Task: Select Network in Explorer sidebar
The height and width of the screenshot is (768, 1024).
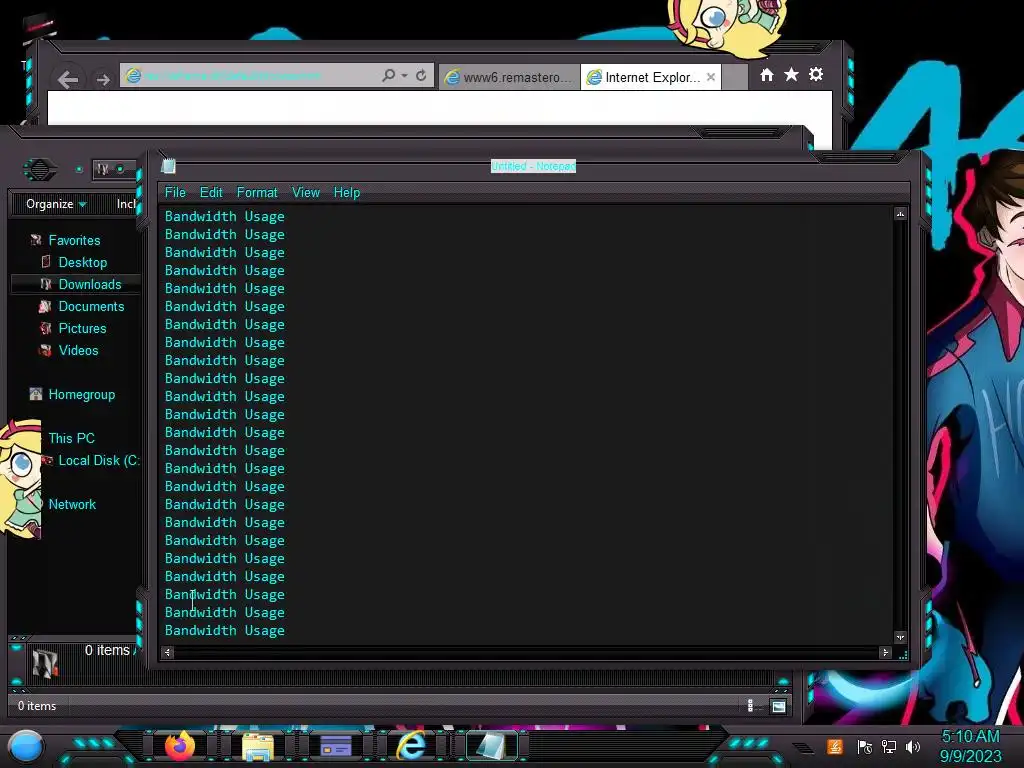Action: tap(72, 504)
